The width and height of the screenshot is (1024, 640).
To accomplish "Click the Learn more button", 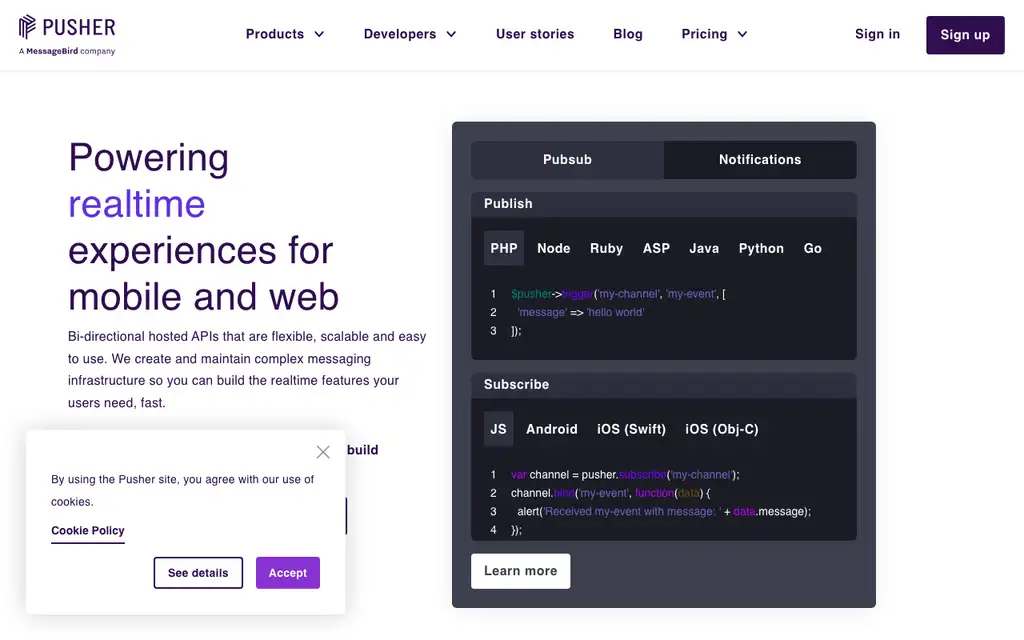I will click(x=520, y=571).
